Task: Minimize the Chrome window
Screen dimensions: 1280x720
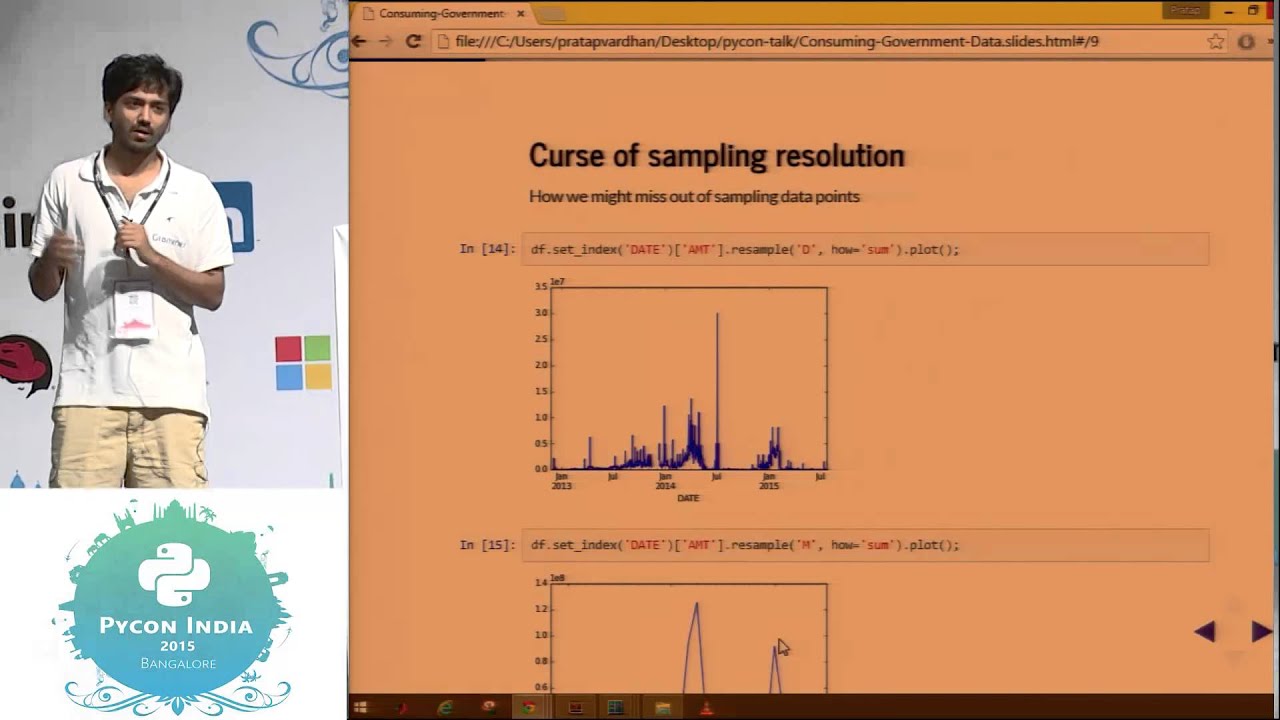Action: (x=1229, y=11)
